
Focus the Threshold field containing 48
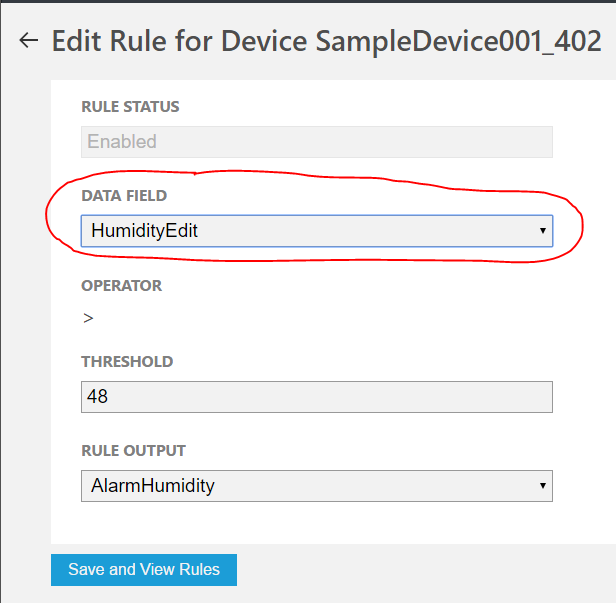pyautogui.click(x=316, y=397)
